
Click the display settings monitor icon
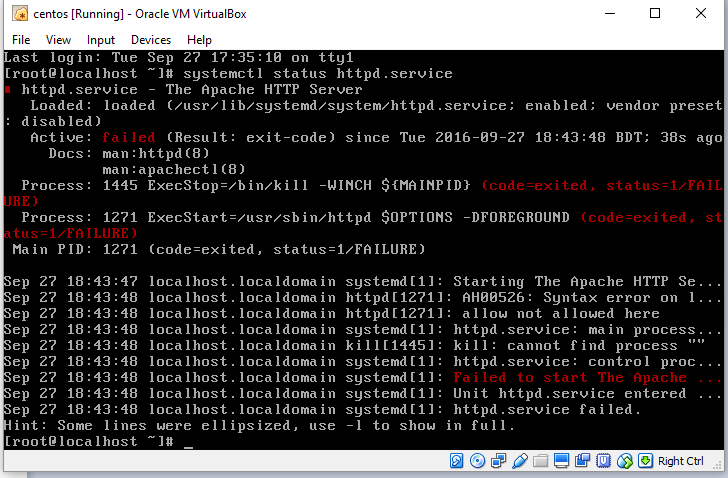tap(561, 460)
